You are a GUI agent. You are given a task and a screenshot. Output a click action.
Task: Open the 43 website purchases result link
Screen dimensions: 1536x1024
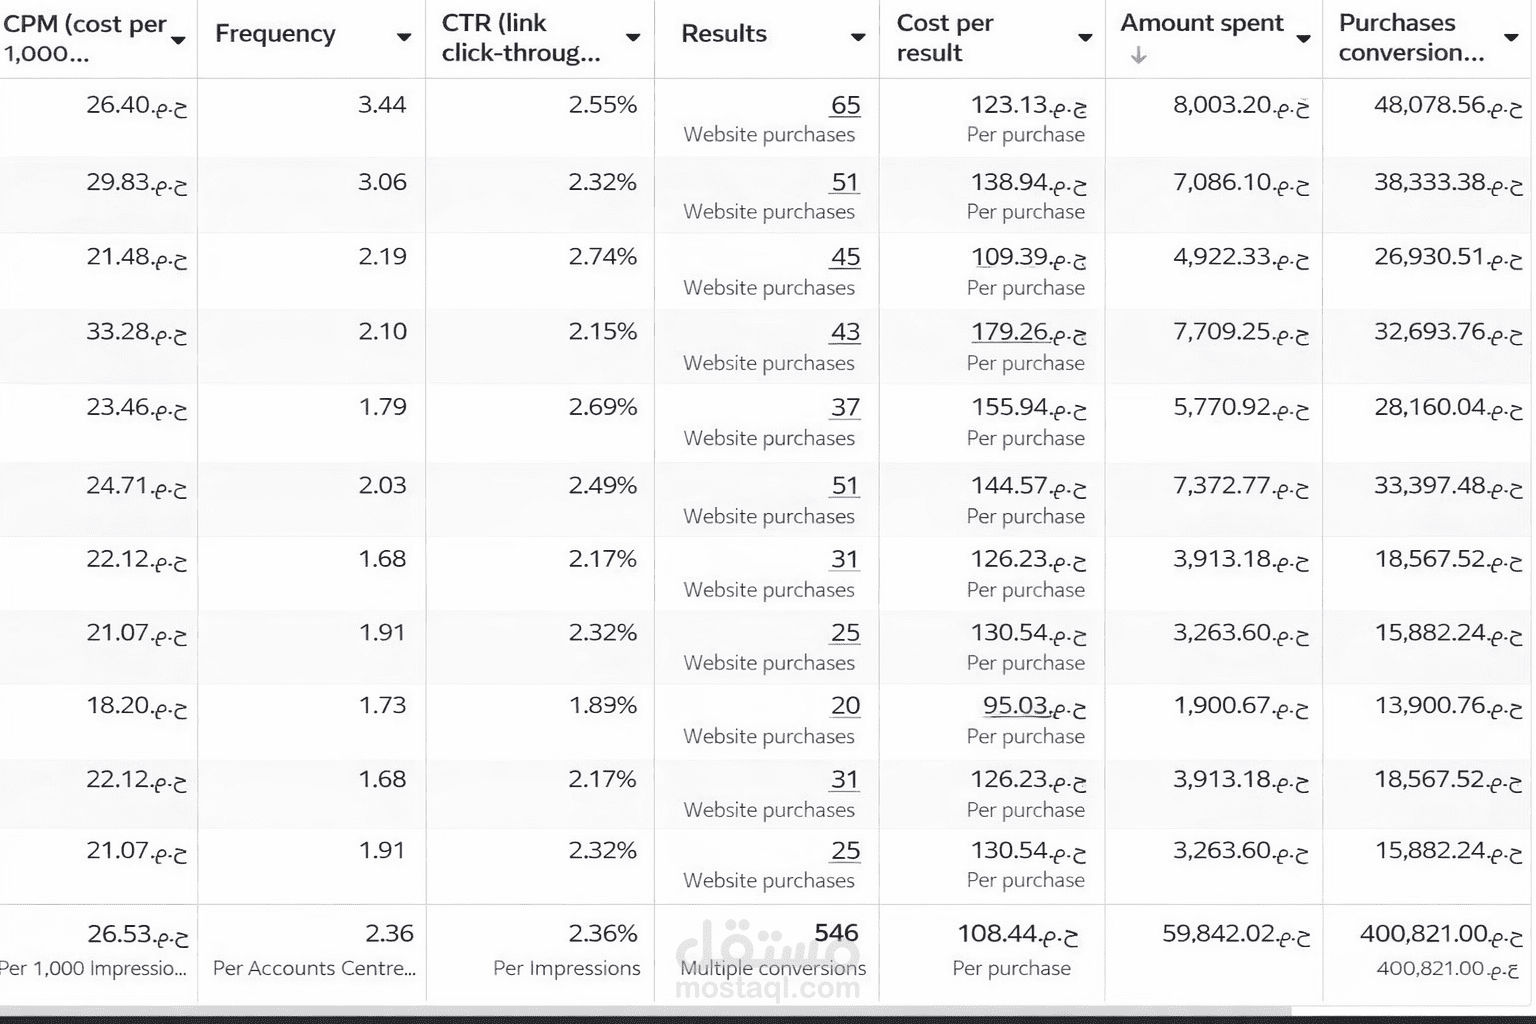[845, 333]
